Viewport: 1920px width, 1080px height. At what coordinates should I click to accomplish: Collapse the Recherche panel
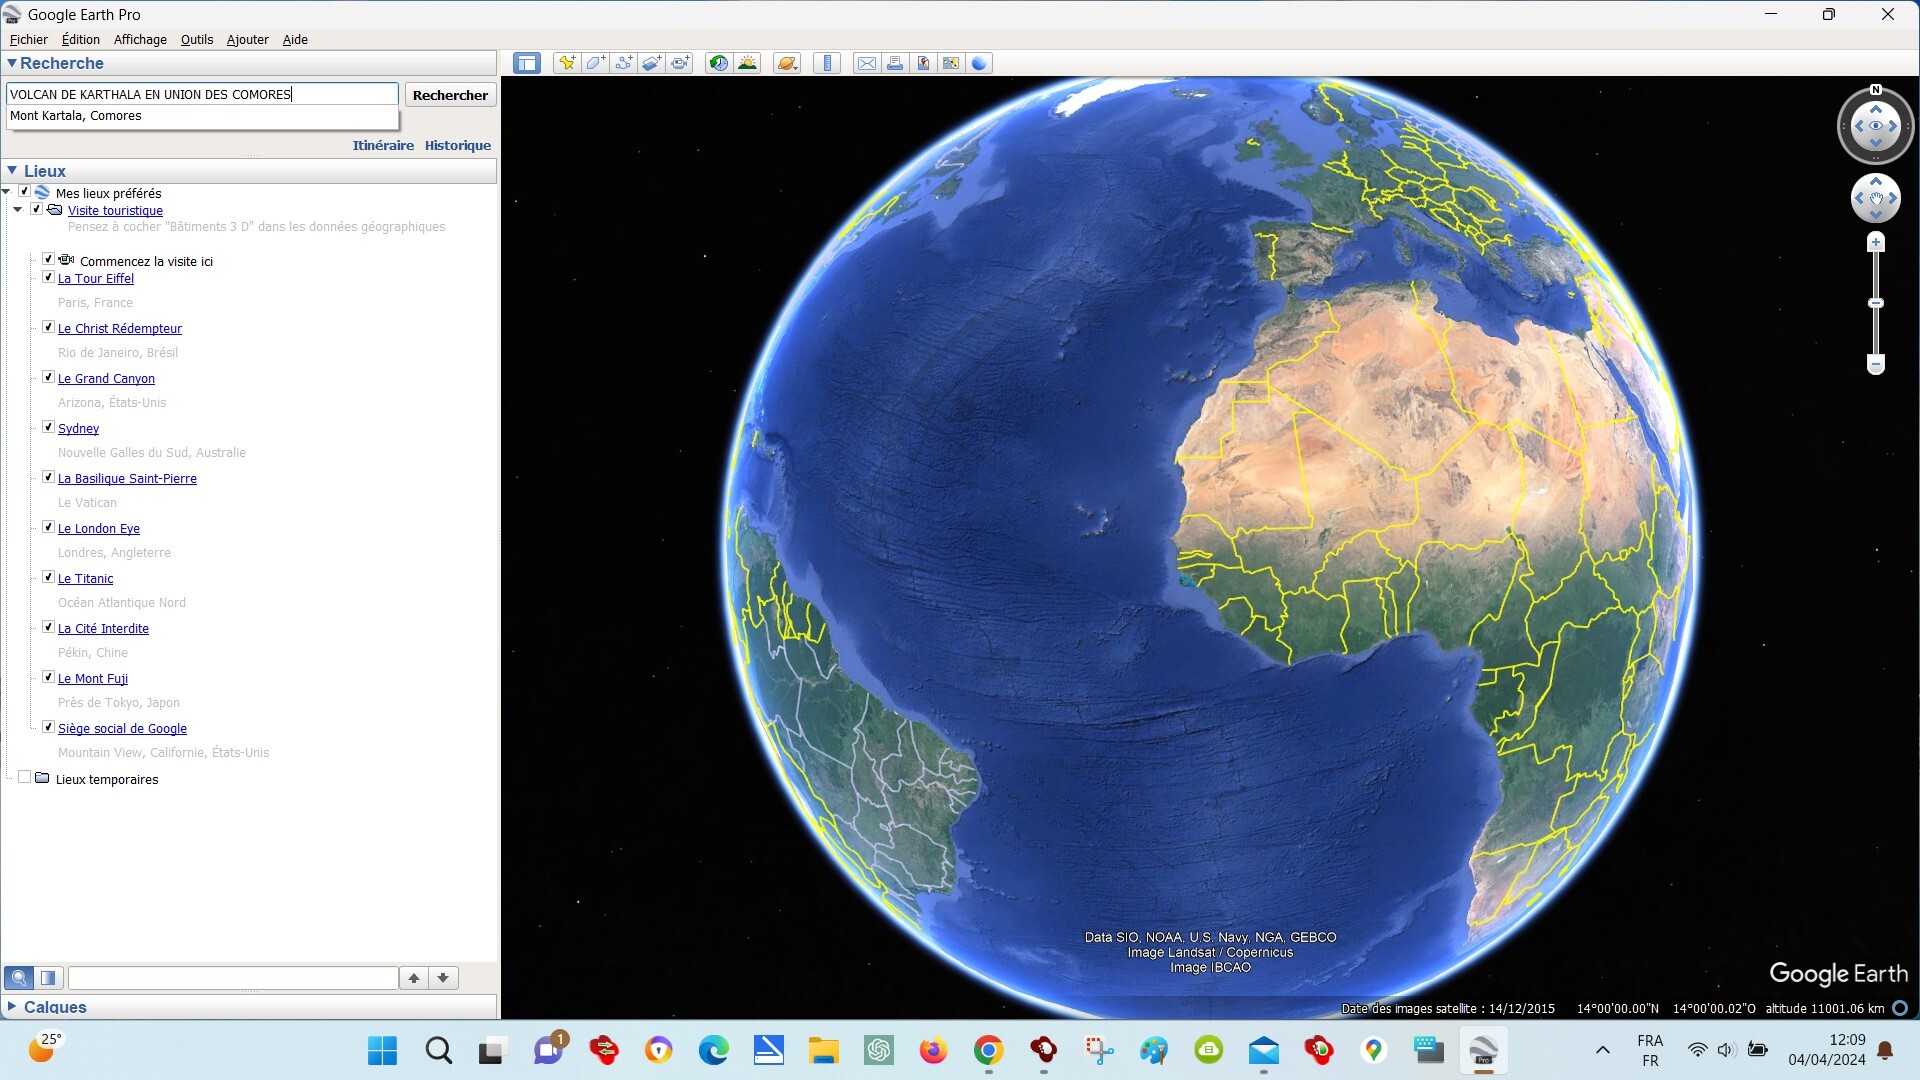click(12, 63)
